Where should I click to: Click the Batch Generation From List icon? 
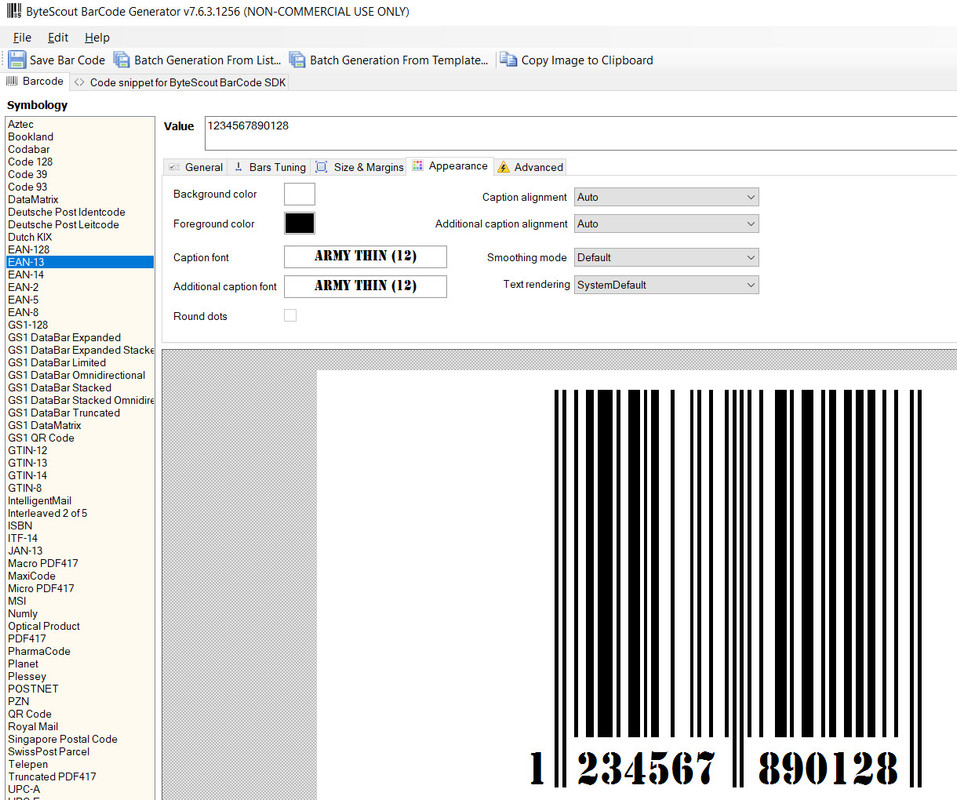(x=121, y=60)
